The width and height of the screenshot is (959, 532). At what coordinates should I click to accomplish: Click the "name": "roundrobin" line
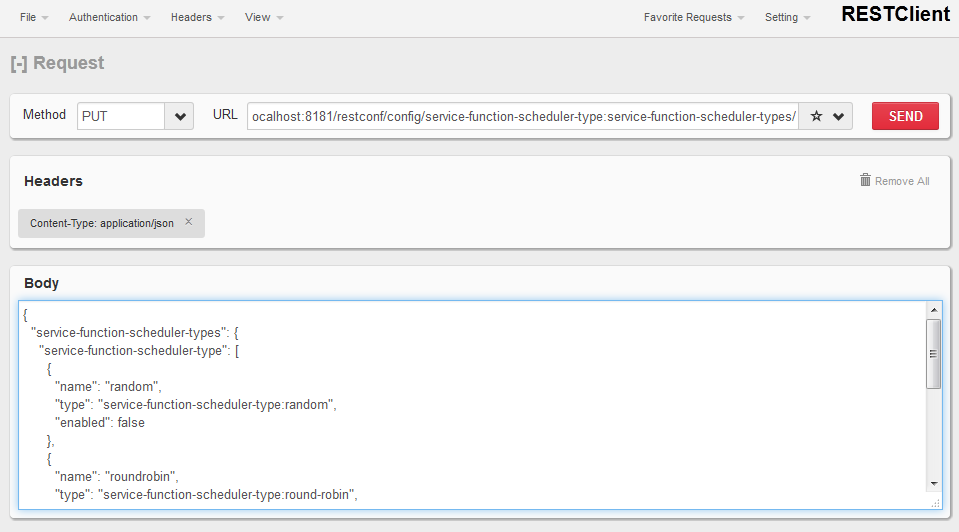click(x=117, y=476)
